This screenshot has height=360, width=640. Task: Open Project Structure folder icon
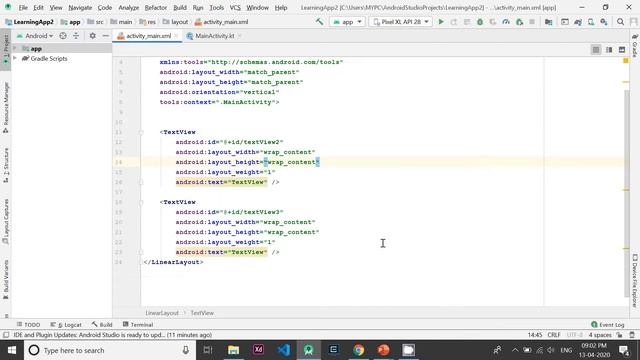549,22
